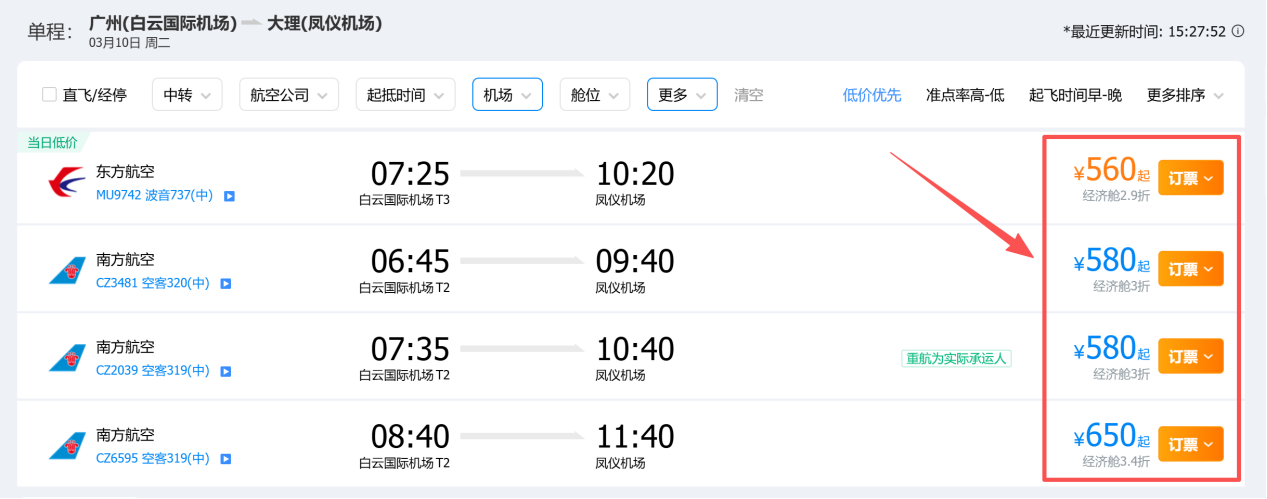Click the China Southern logo for CZ3481
The image size is (1267, 499).
pos(67,270)
